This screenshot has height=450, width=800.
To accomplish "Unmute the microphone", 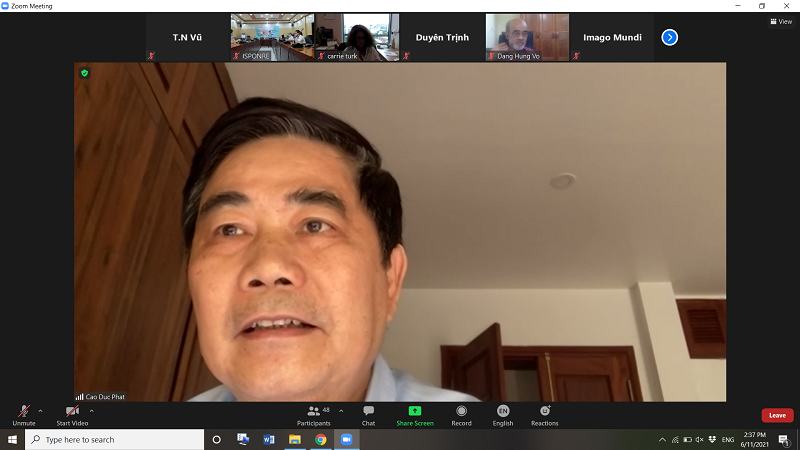I will [23, 412].
